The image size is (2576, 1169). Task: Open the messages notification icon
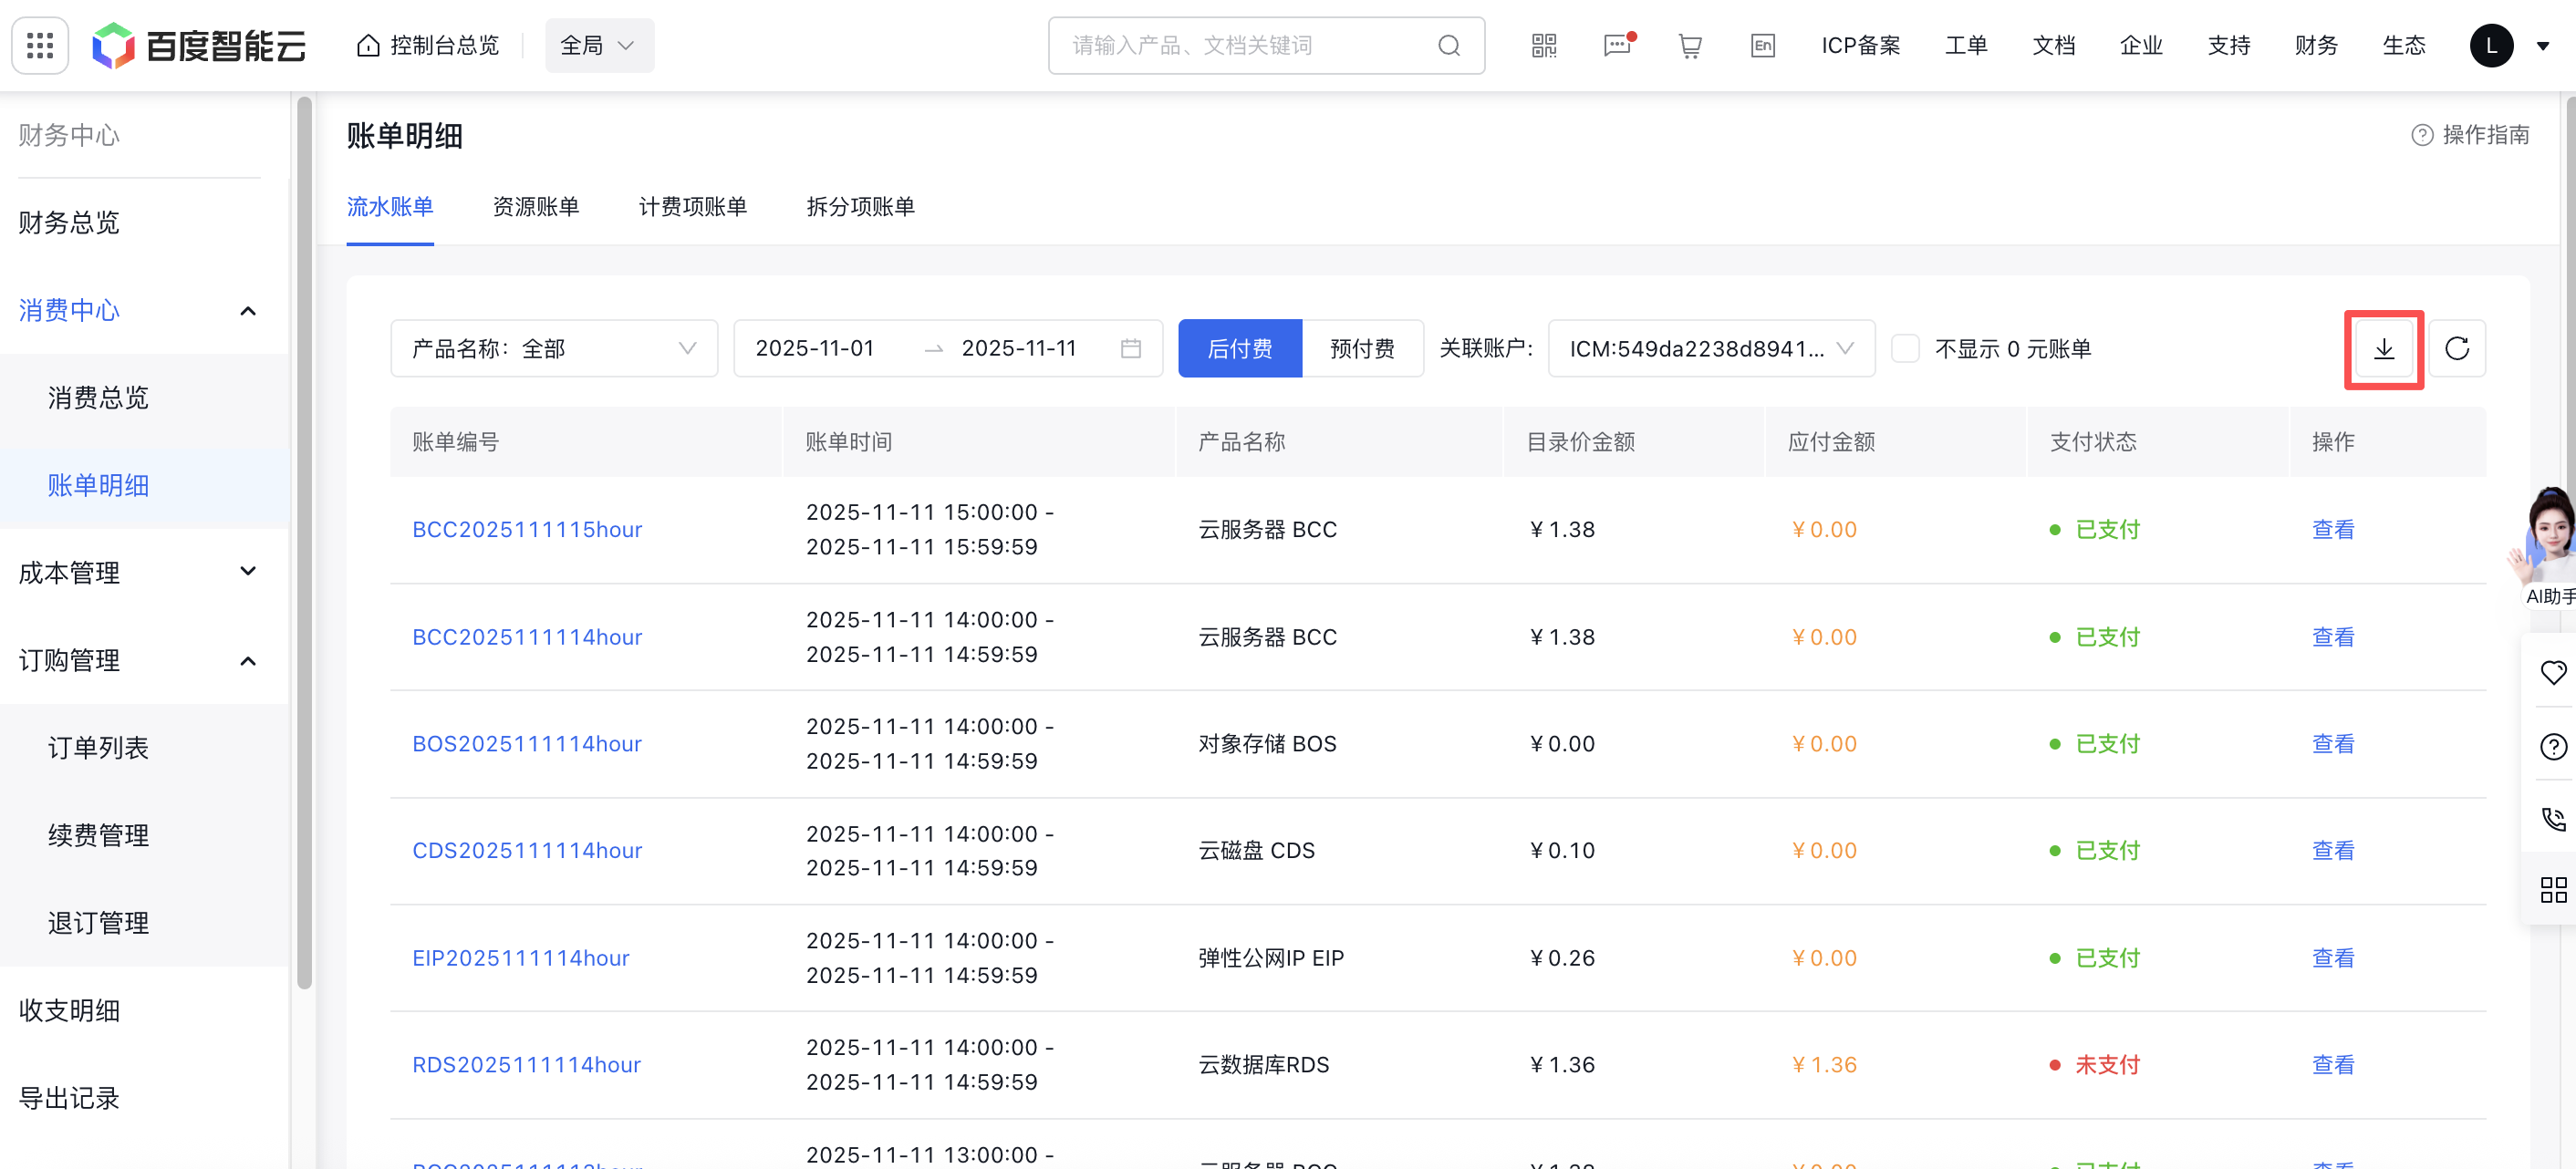1616,45
